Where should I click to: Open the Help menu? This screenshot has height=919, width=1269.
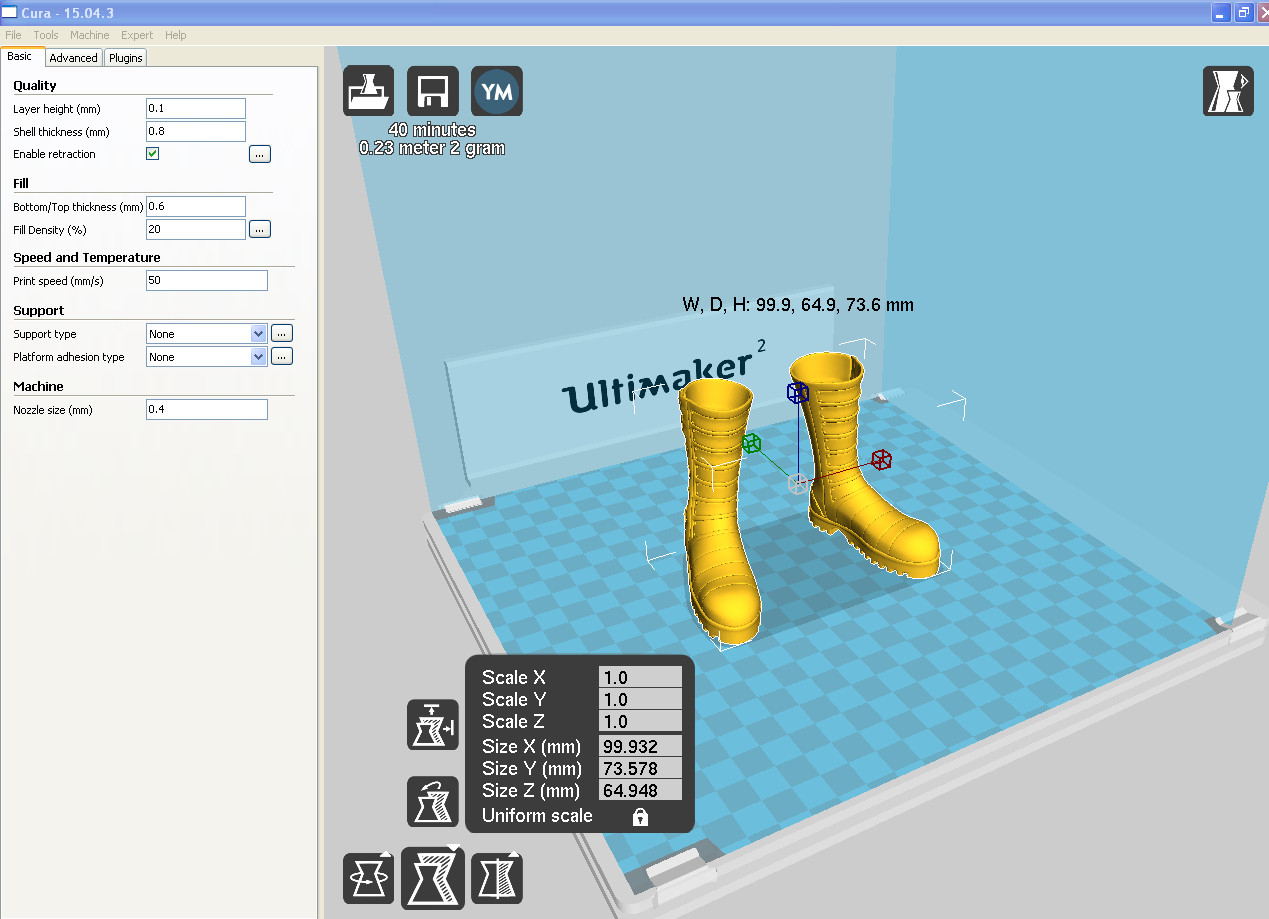click(x=175, y=35)
